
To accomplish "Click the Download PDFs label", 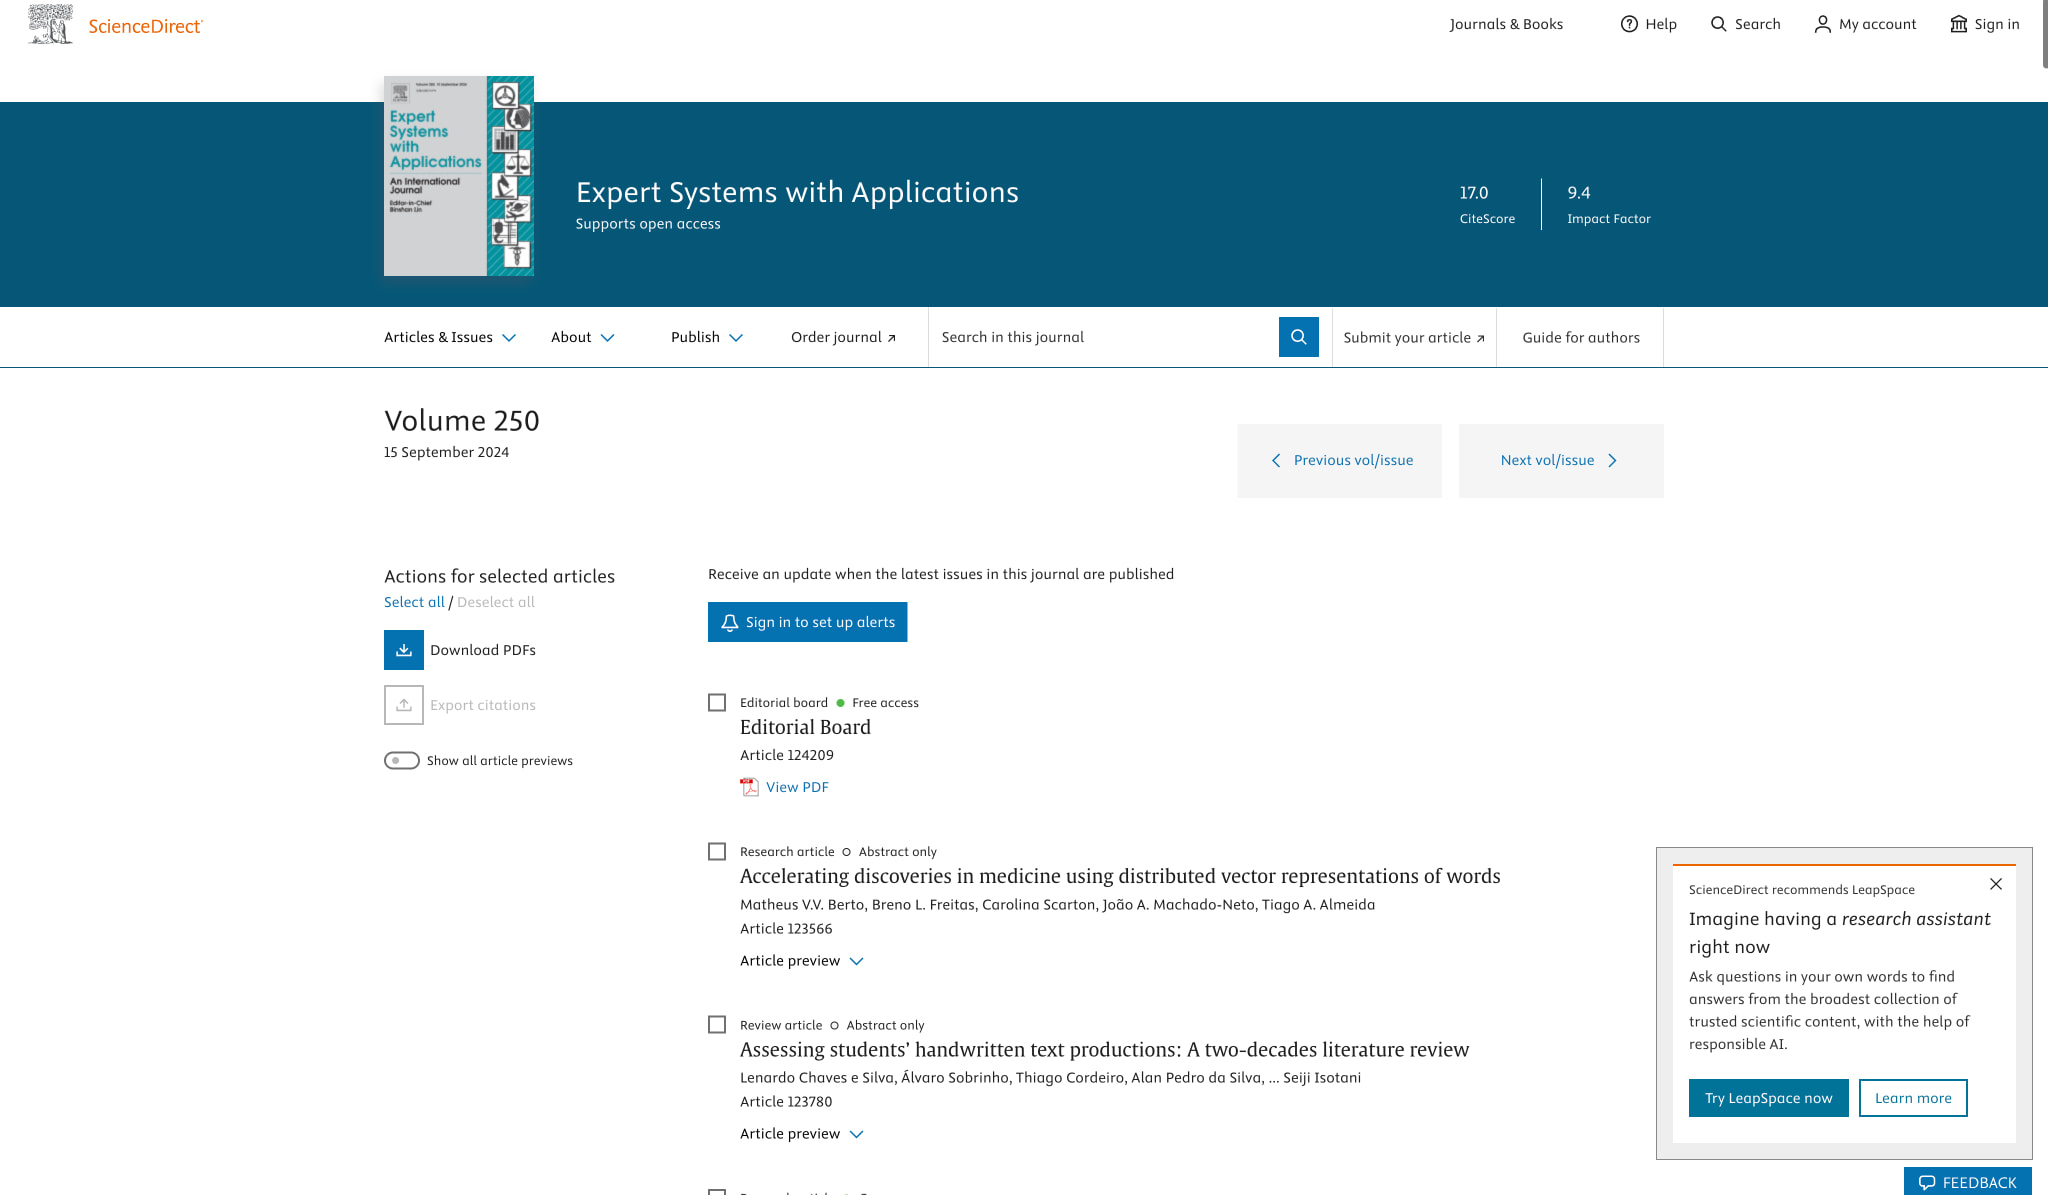I will pyautogui.click(x=483, y=650).
